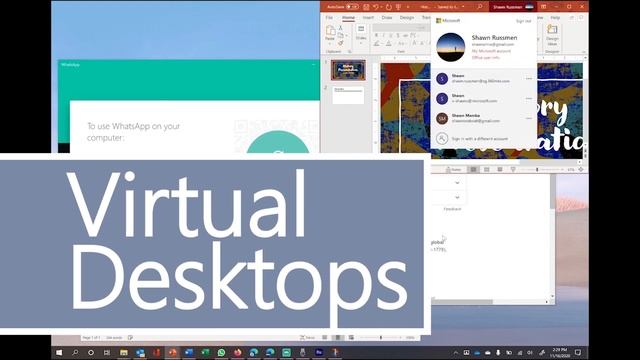Expand the second chevron above Feedback
The width and height of the screenshot is (640, 360).
tap(457, 197)
